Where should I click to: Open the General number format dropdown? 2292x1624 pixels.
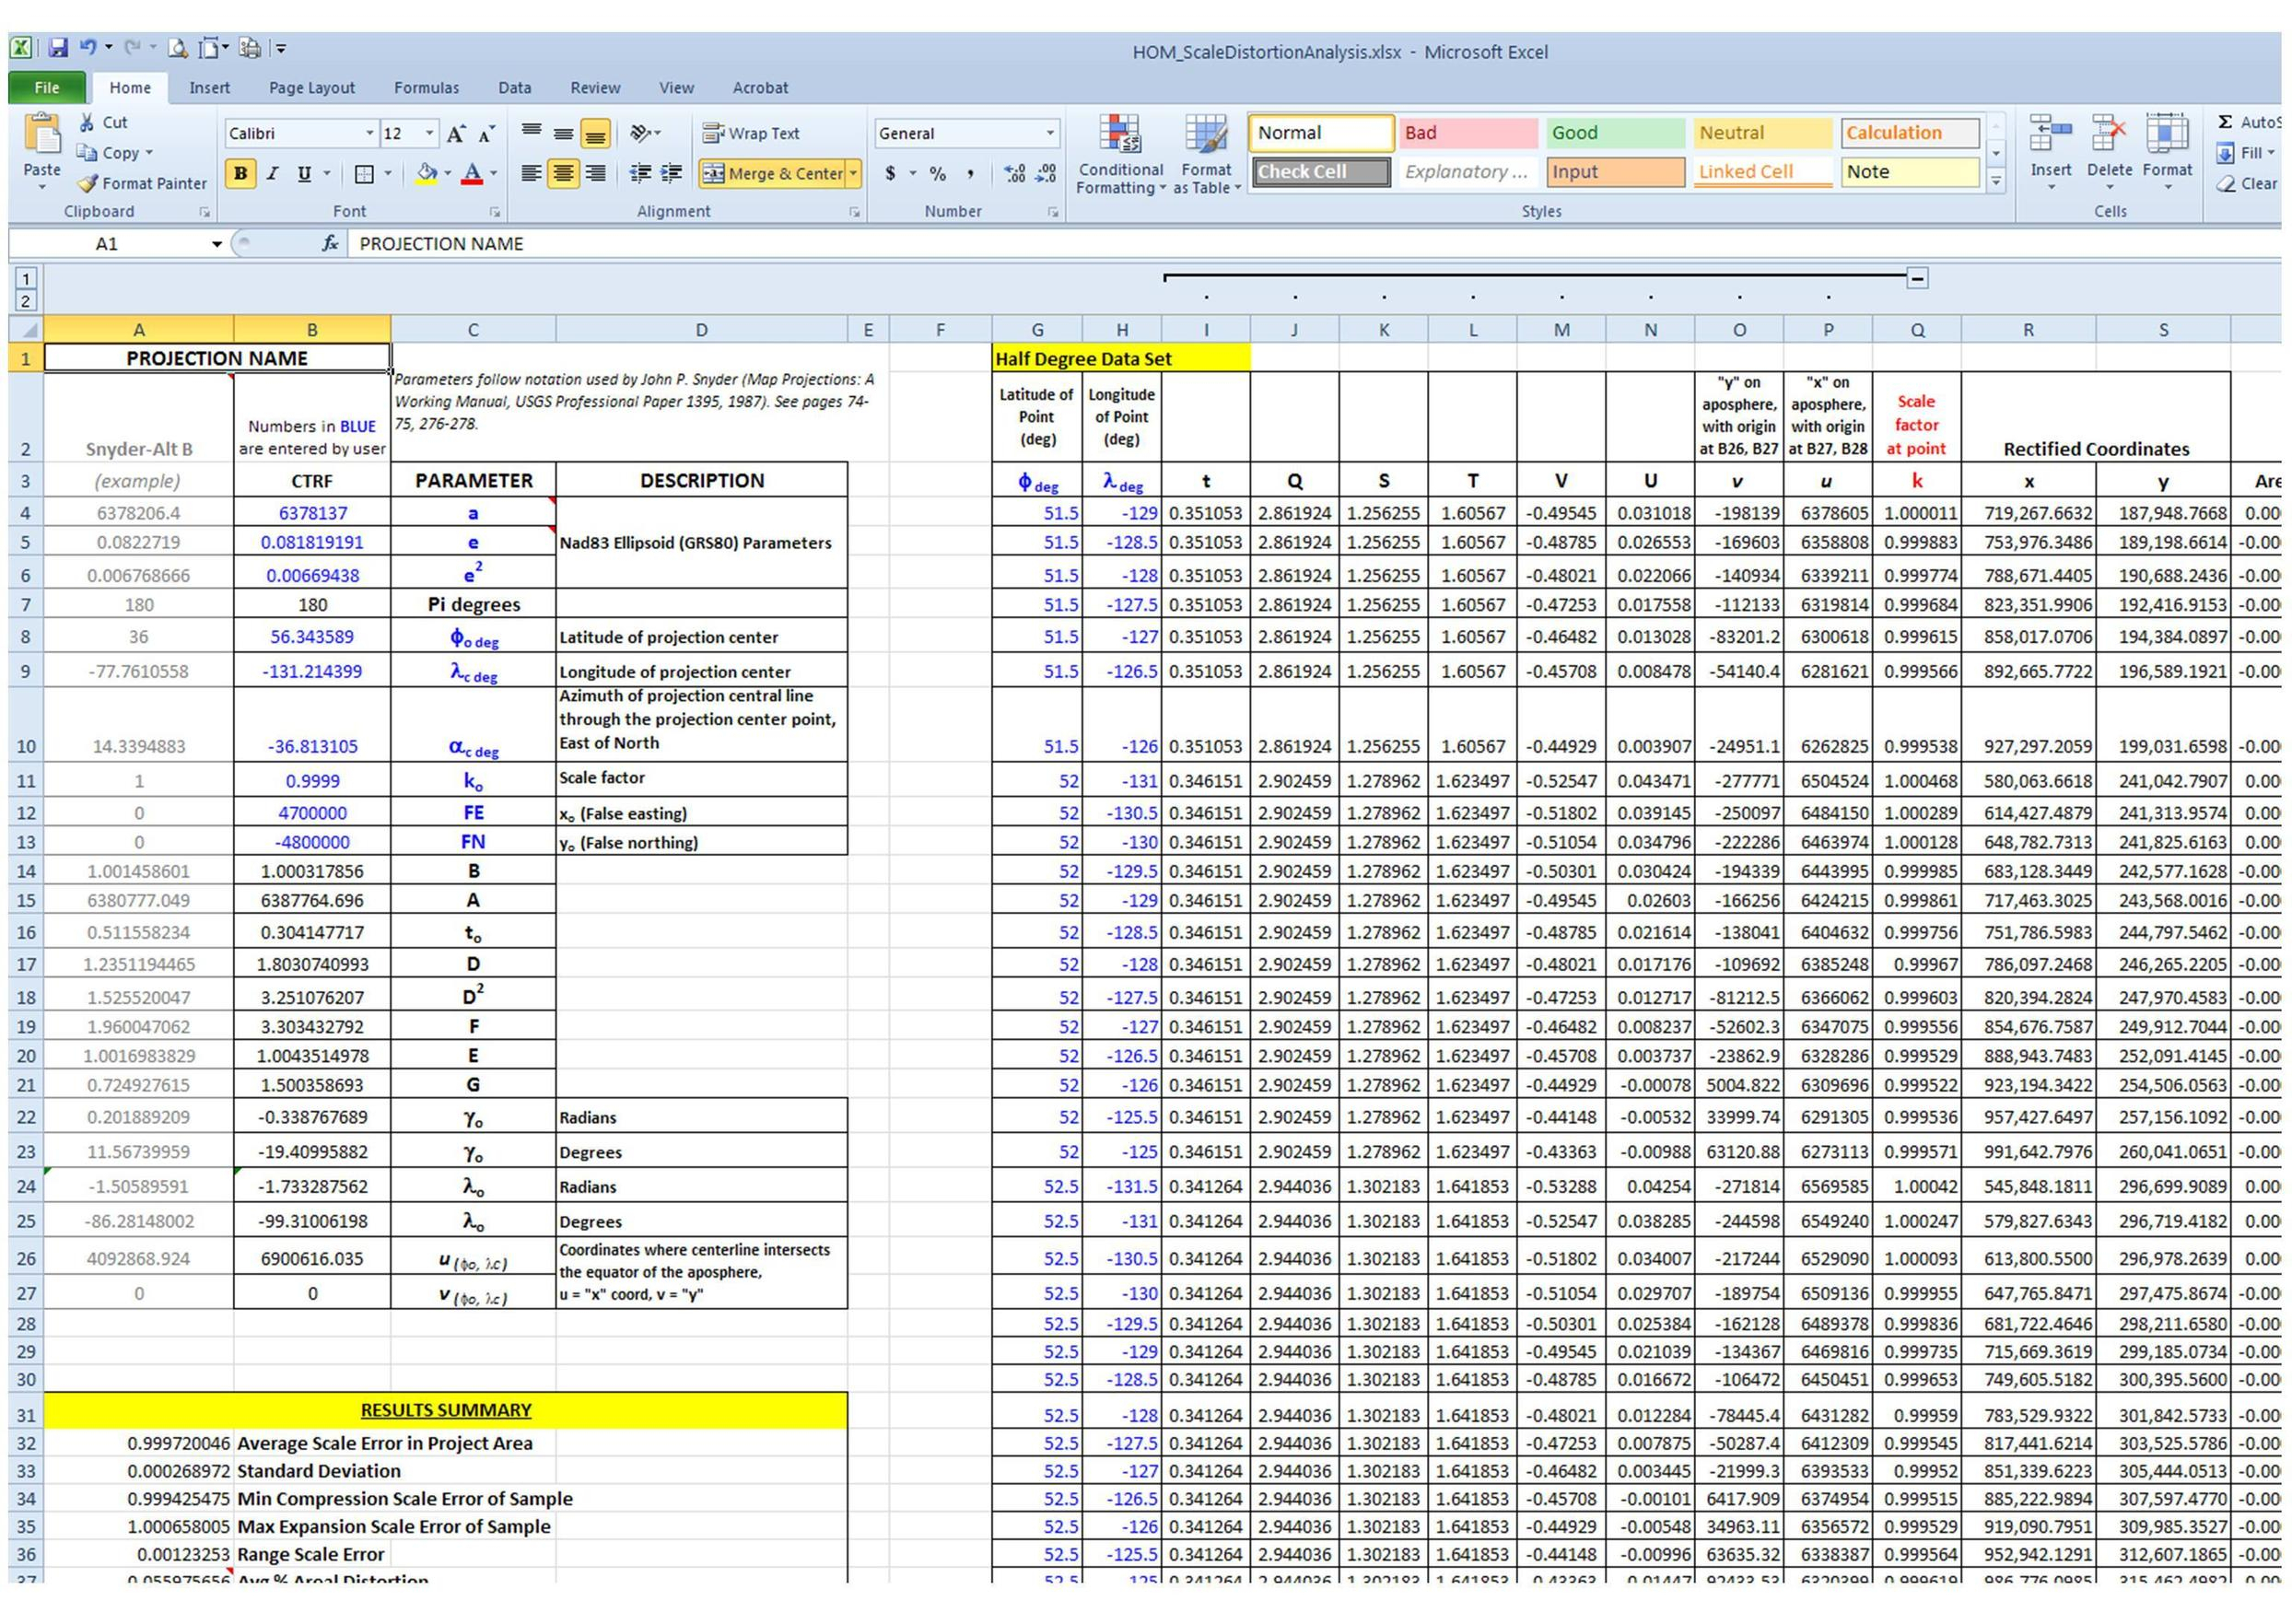click(x=1050, y=133)
